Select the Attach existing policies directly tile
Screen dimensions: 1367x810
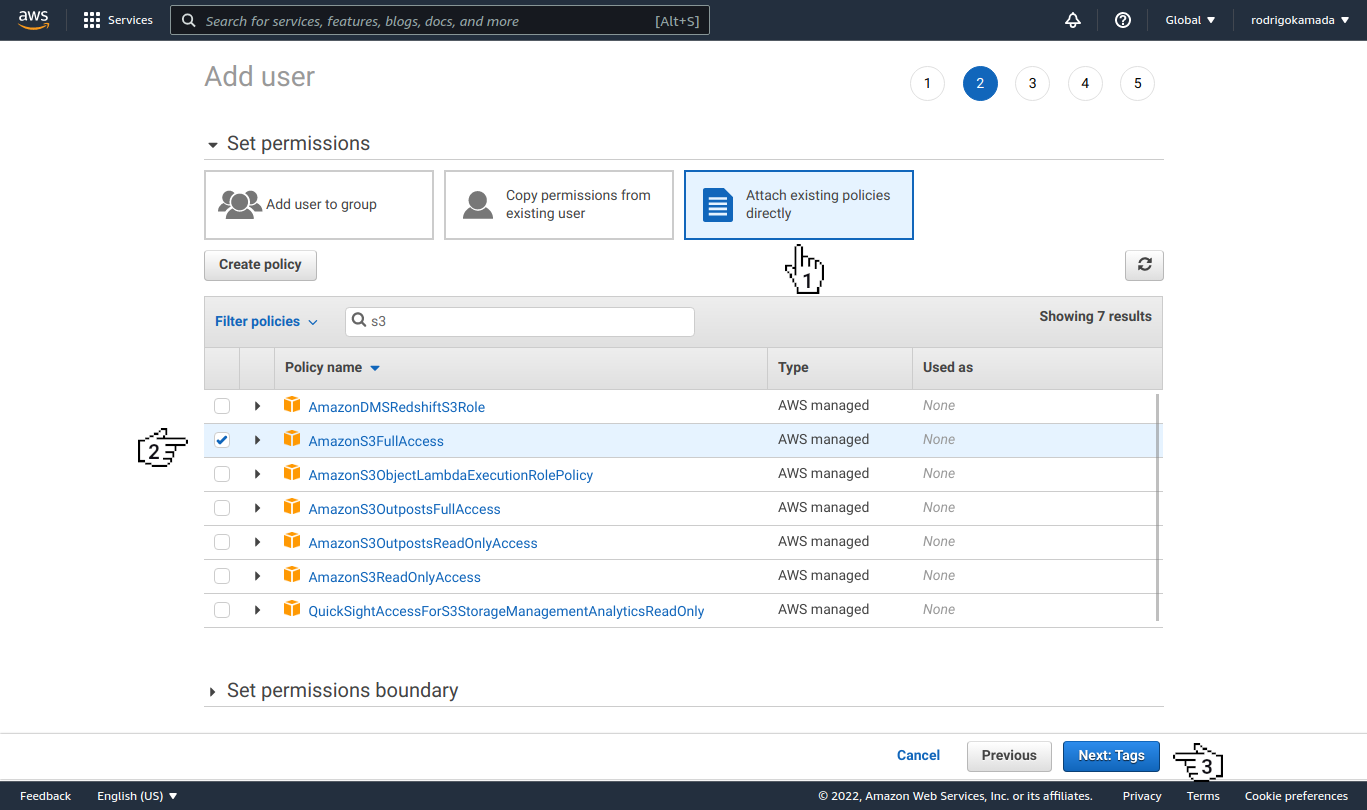(x=798, y=204)
